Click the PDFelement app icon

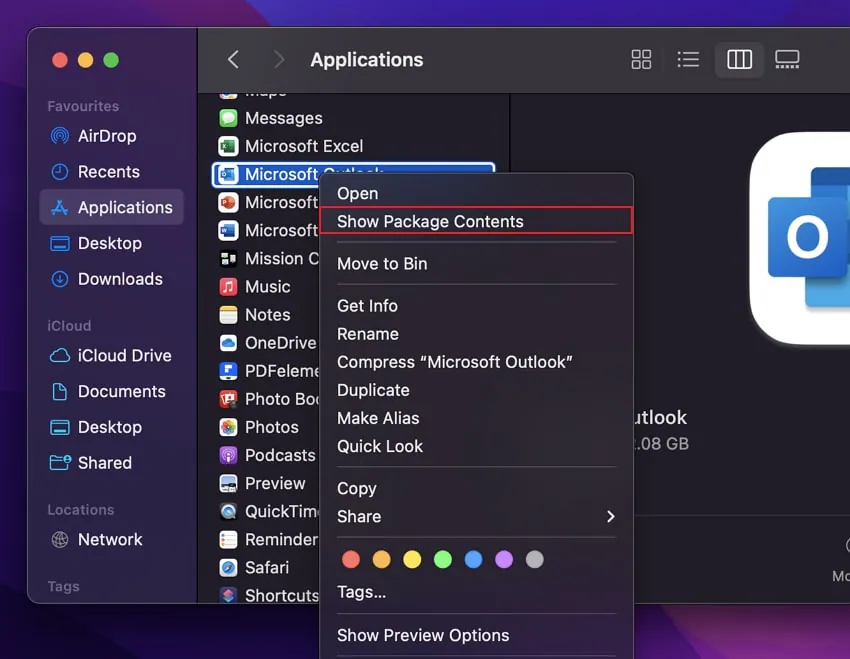coord(228,371)
